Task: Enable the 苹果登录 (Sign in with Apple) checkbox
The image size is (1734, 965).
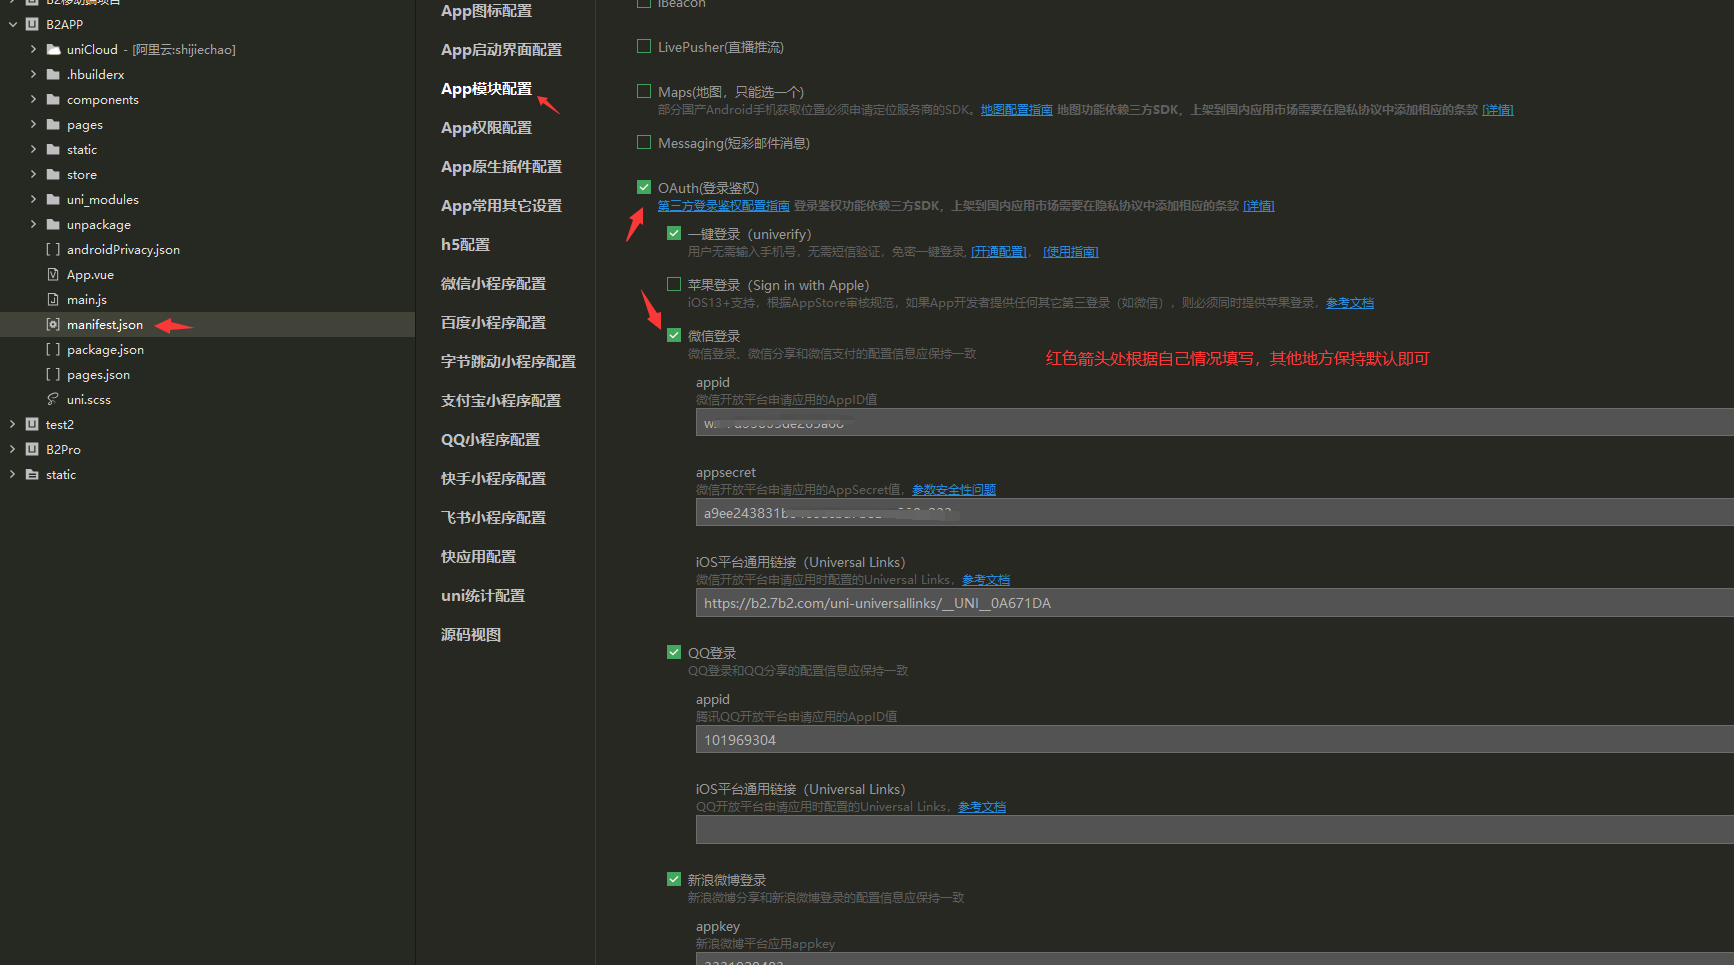Action: [674, 285]
